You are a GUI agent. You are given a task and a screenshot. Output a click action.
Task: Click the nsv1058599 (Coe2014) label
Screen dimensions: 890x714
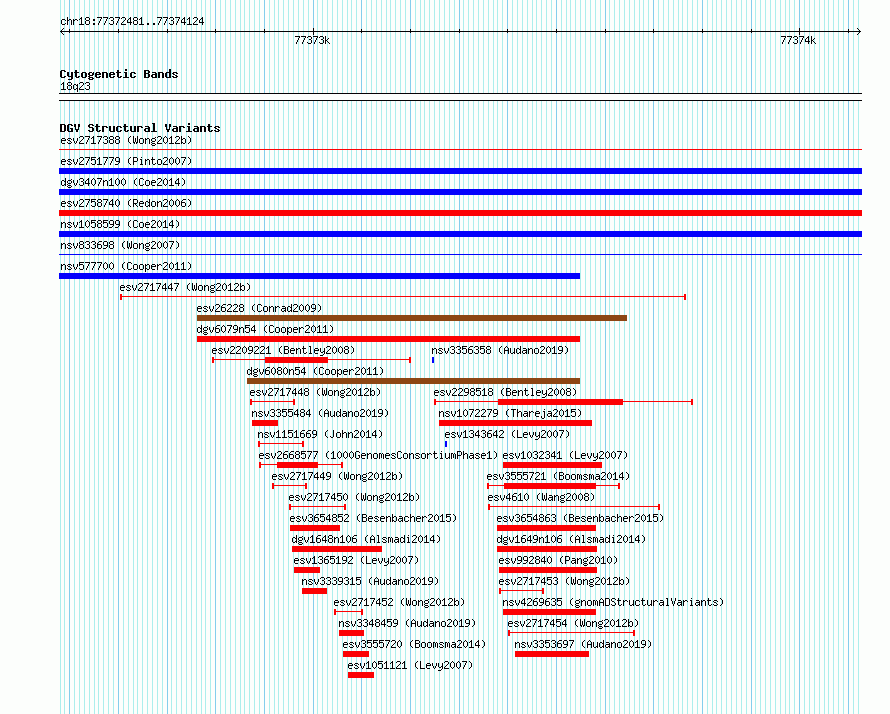(x=120, y=224)
